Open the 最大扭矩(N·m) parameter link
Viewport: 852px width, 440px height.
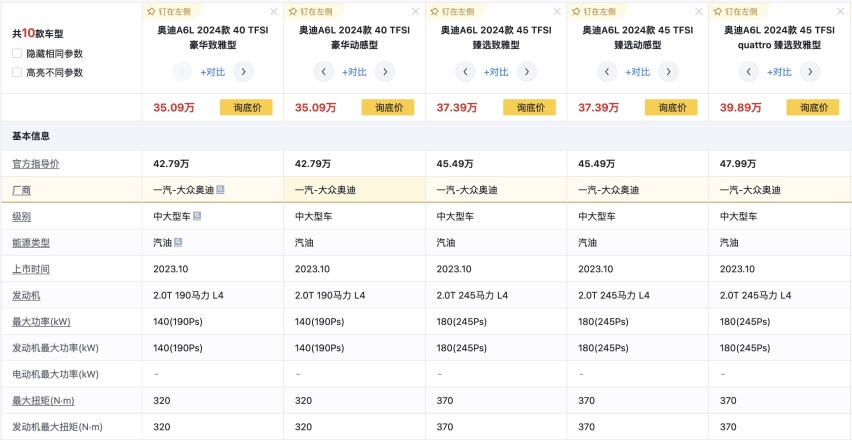pos(43,401)
